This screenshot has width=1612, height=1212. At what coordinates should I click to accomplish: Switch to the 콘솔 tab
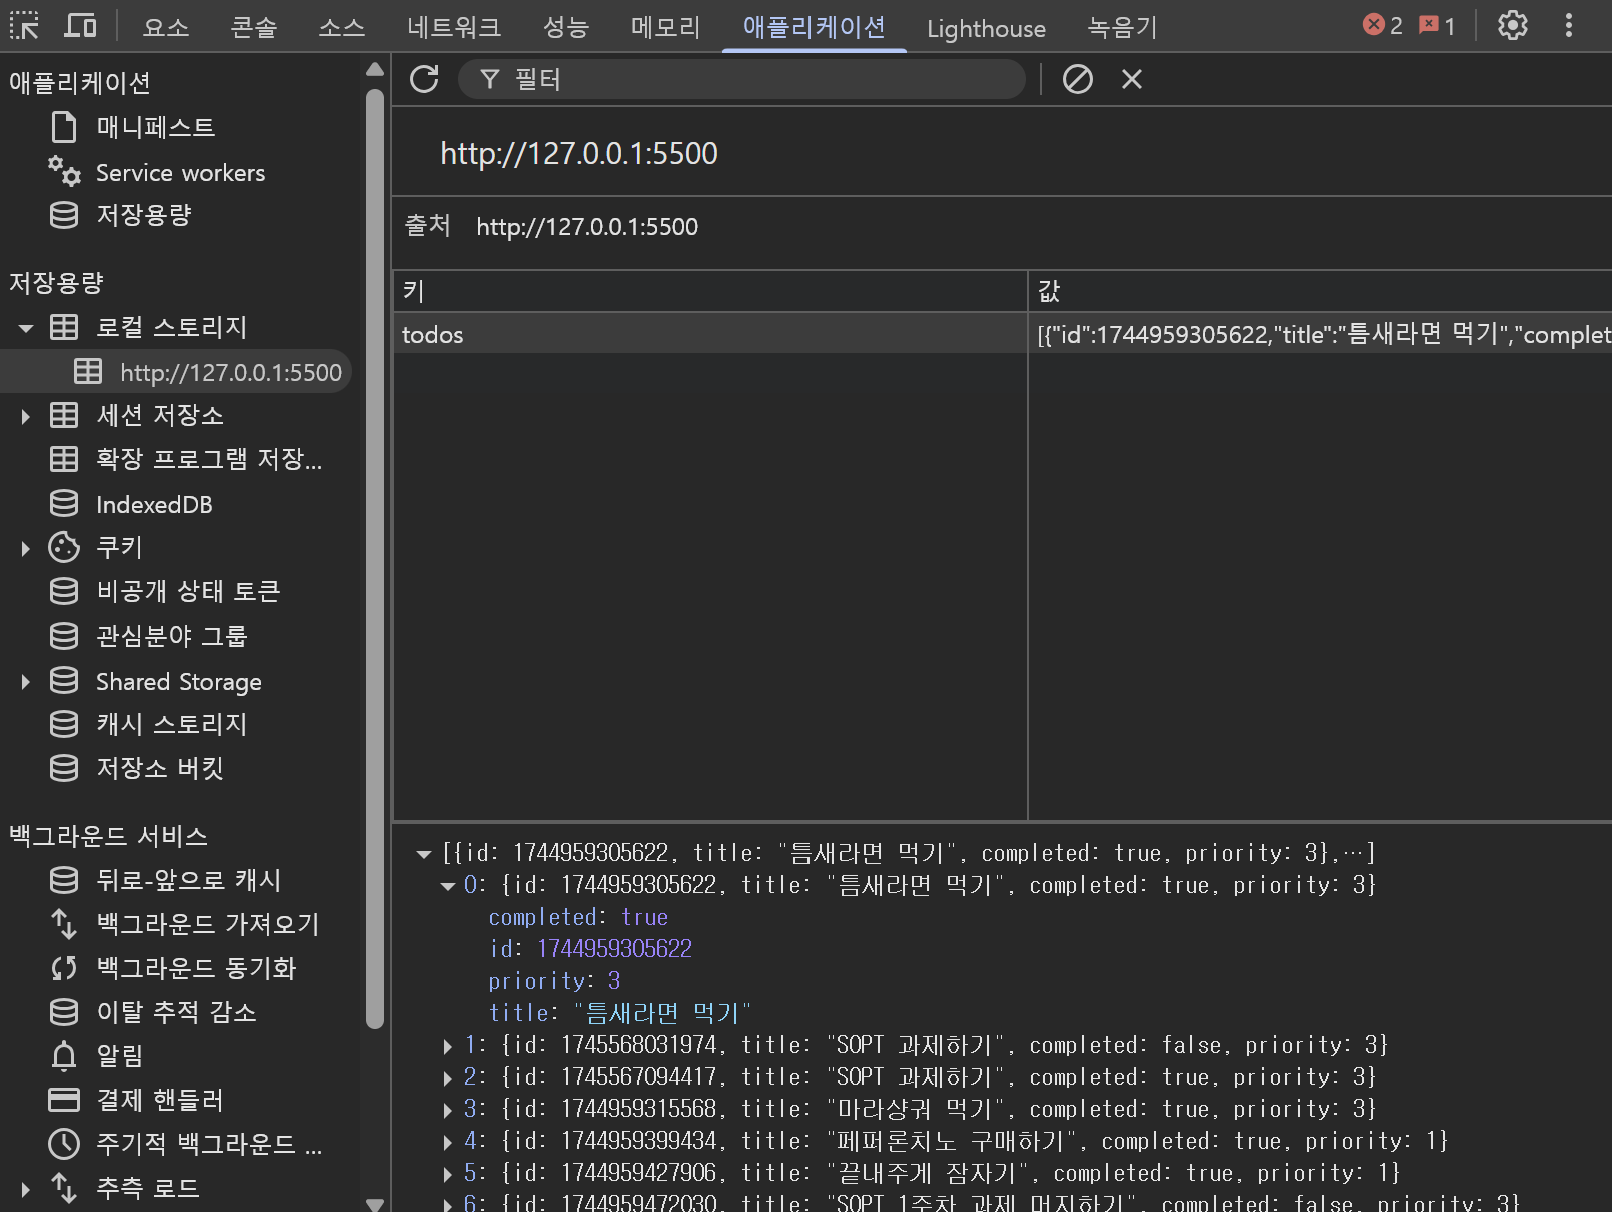pos(254,27)
